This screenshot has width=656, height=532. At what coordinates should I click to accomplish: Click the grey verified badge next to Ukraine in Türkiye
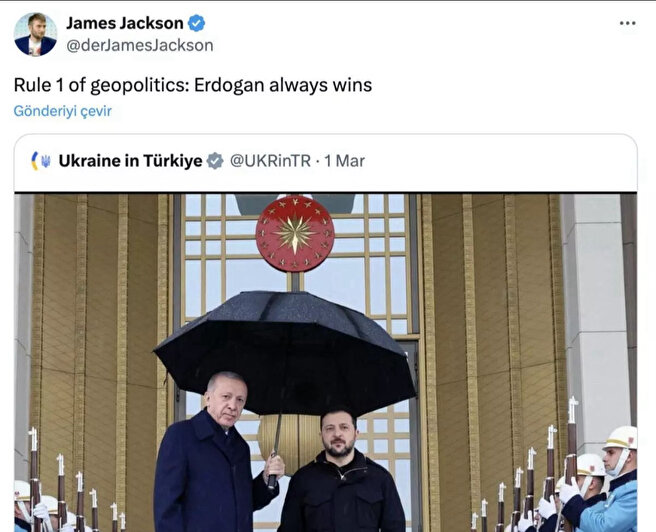tap(215, 161)
